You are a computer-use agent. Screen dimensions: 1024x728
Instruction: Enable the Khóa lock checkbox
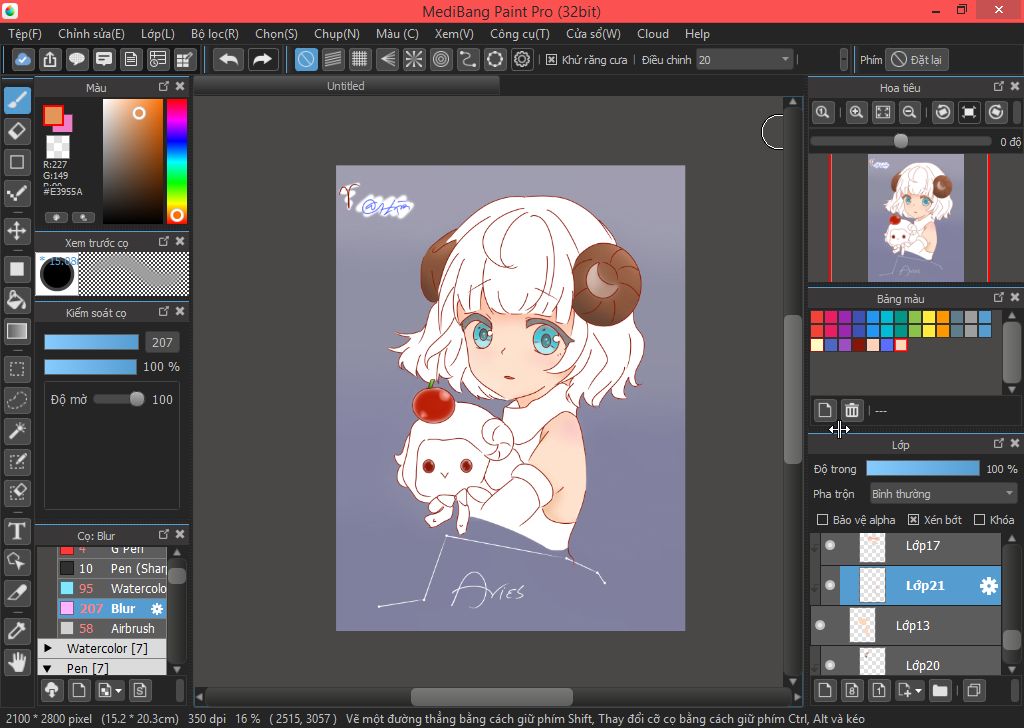979,520
